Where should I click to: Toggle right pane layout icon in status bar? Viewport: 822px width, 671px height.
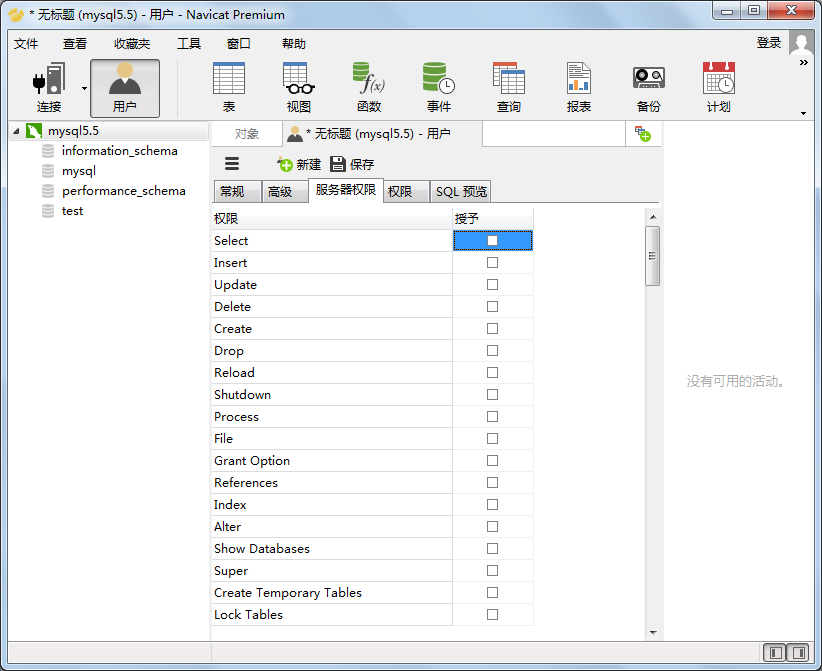coord(798,653)
